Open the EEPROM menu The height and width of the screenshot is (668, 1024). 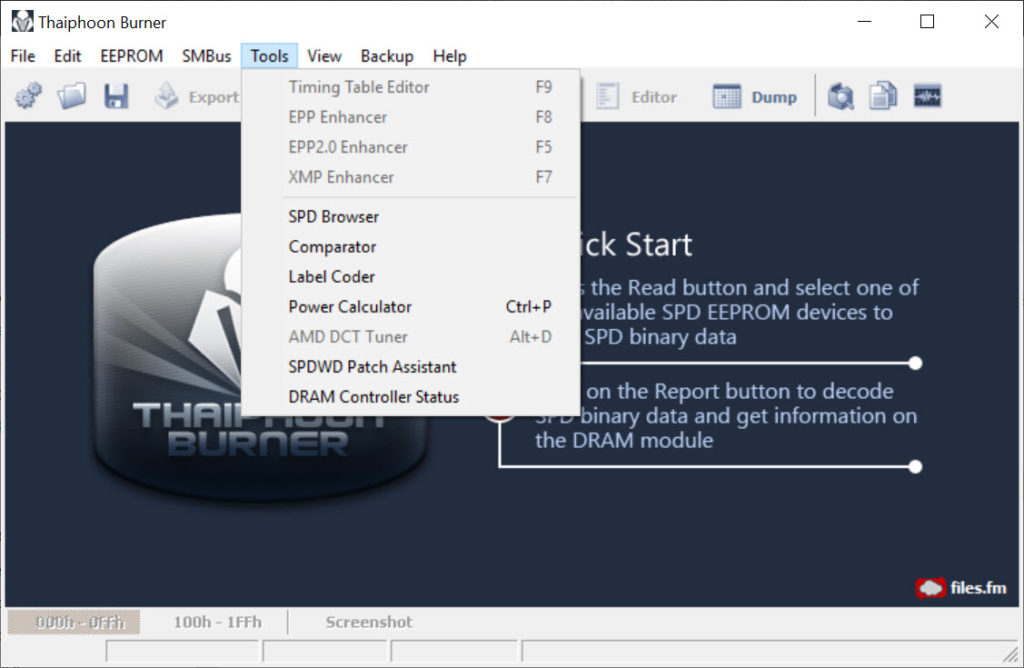(131, 56)
